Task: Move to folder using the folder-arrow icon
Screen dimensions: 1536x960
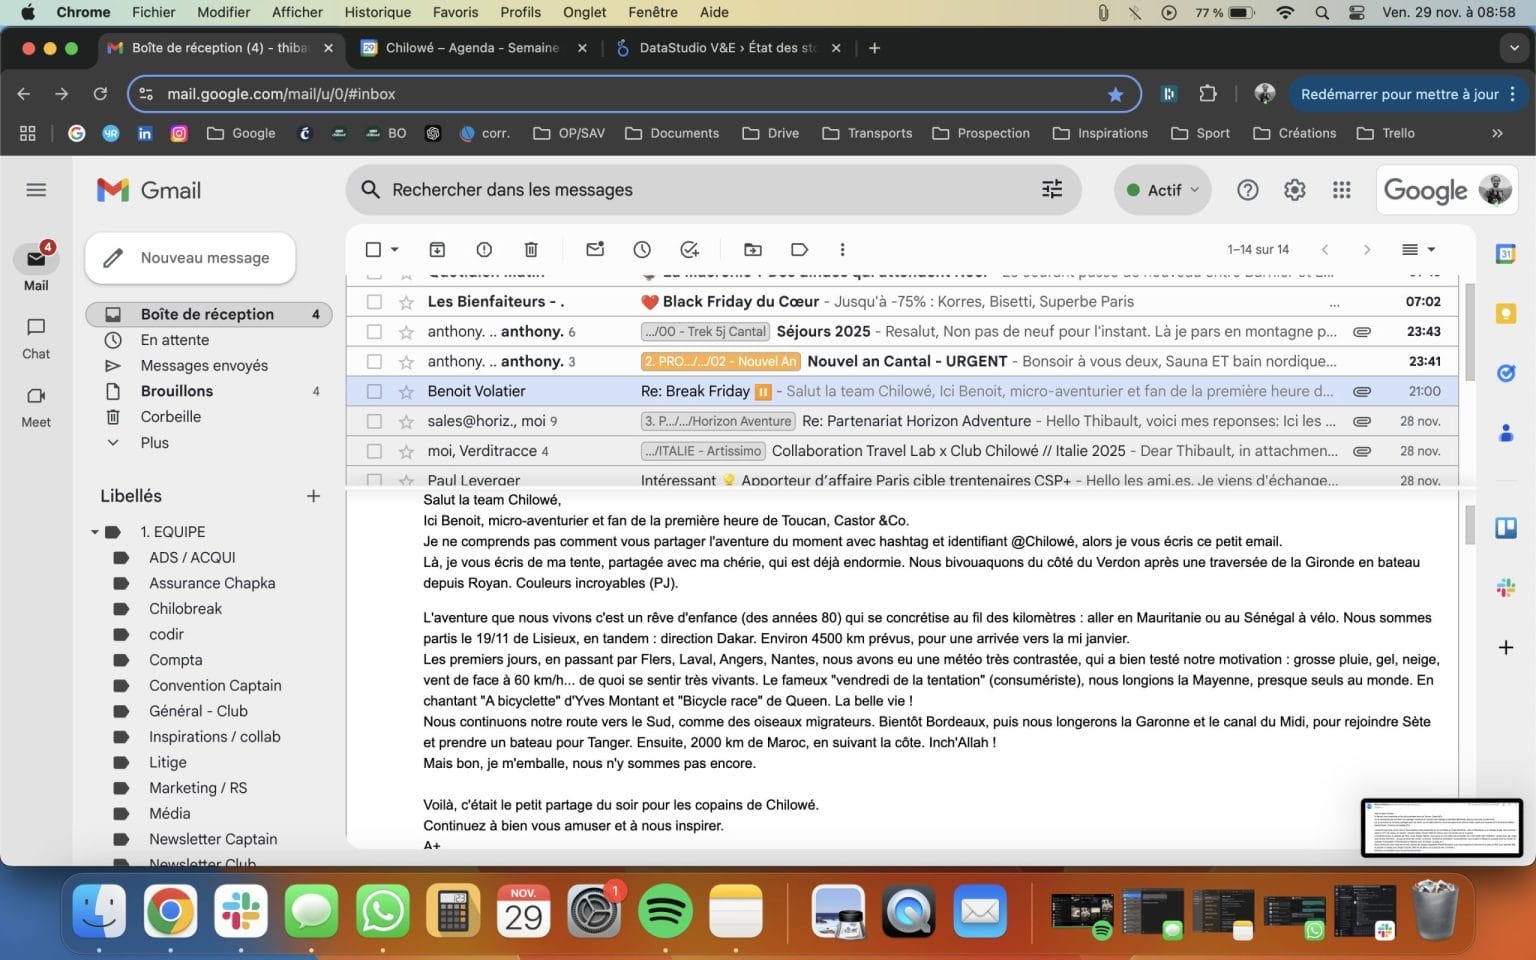Action: pos(753,250)
